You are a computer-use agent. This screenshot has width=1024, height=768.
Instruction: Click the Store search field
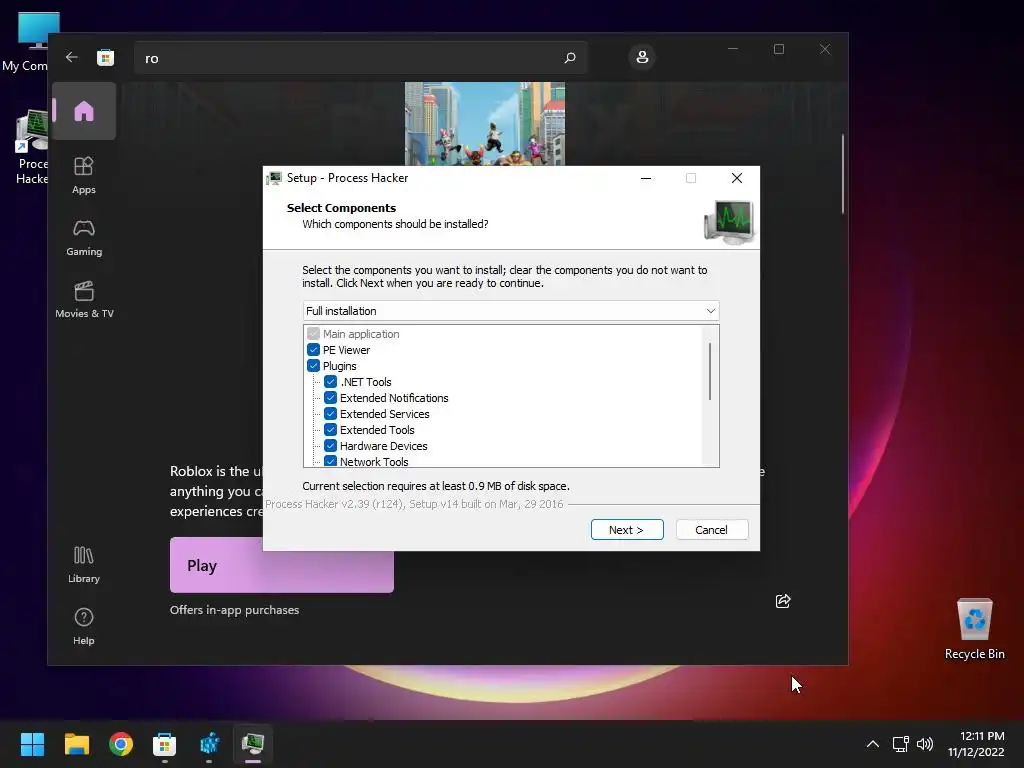(x=360, y=57)
